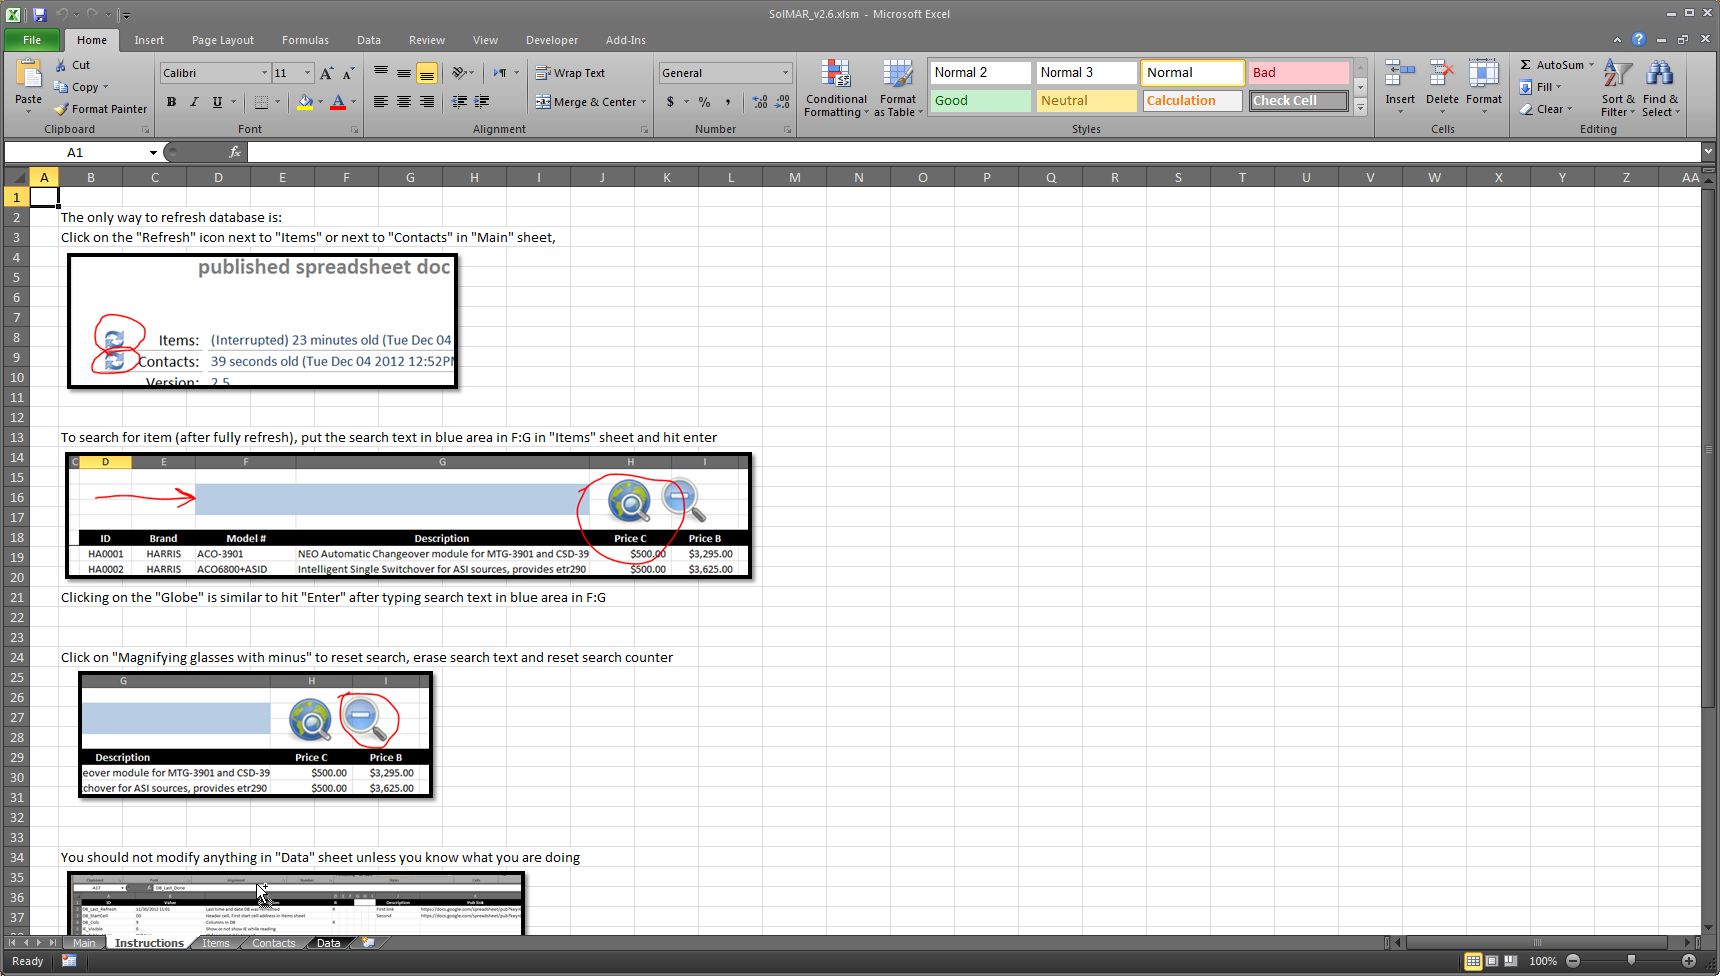Screen dimensions: 1720x976
Task: Switch to Page Layout view in status bar
Action: tap(1491, 961)
